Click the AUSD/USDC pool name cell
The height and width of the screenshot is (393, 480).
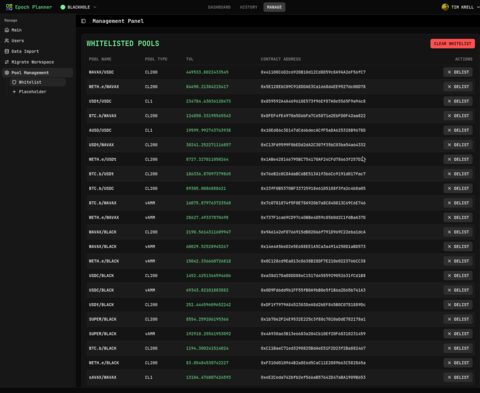(x=100, y=130)
